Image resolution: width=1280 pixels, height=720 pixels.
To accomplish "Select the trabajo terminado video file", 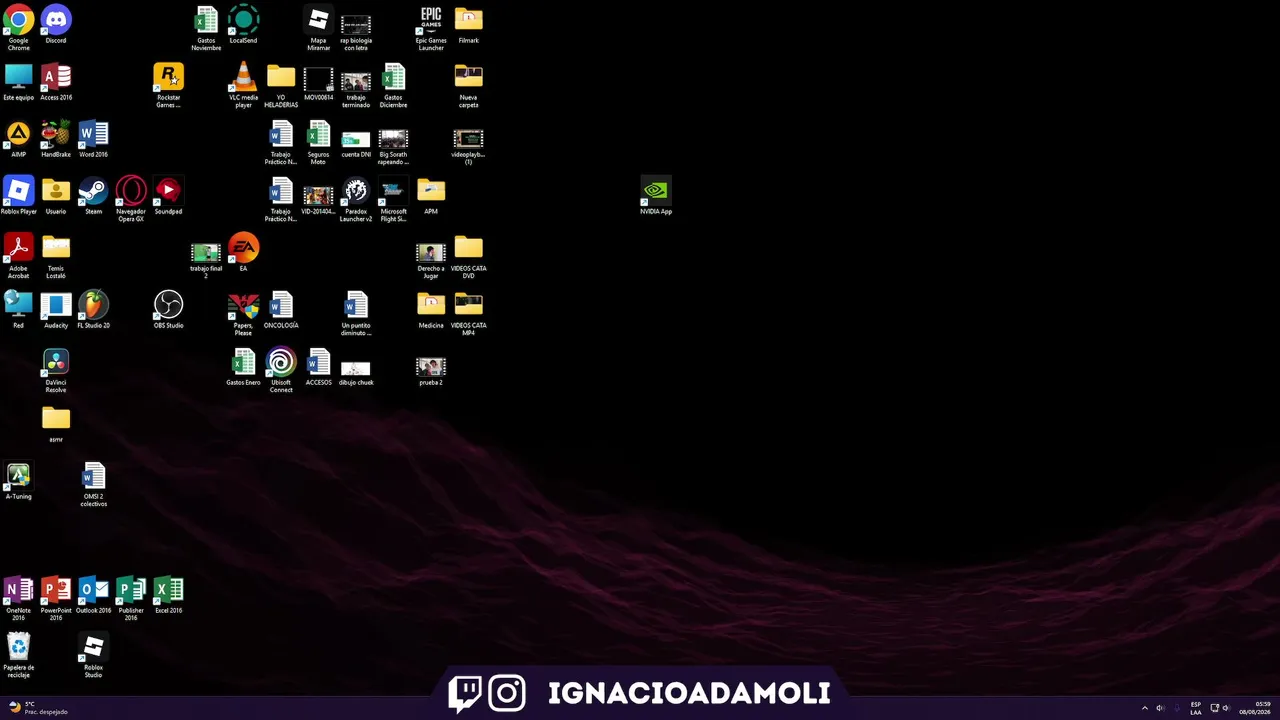I will point(356,80).
